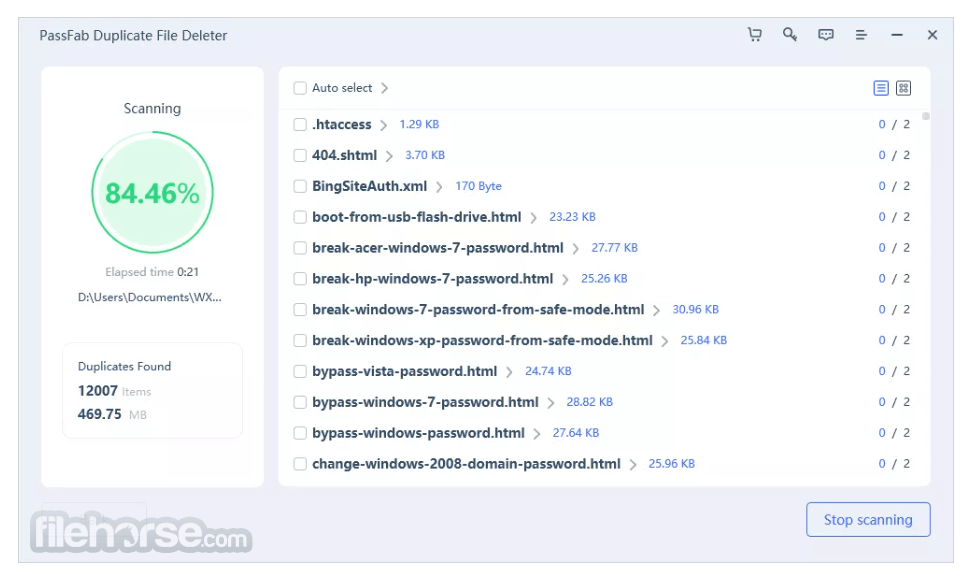Click boot-from-usb-flash-drive.html file name
Viewport: 972px width, 583px height.
point(417,217)
